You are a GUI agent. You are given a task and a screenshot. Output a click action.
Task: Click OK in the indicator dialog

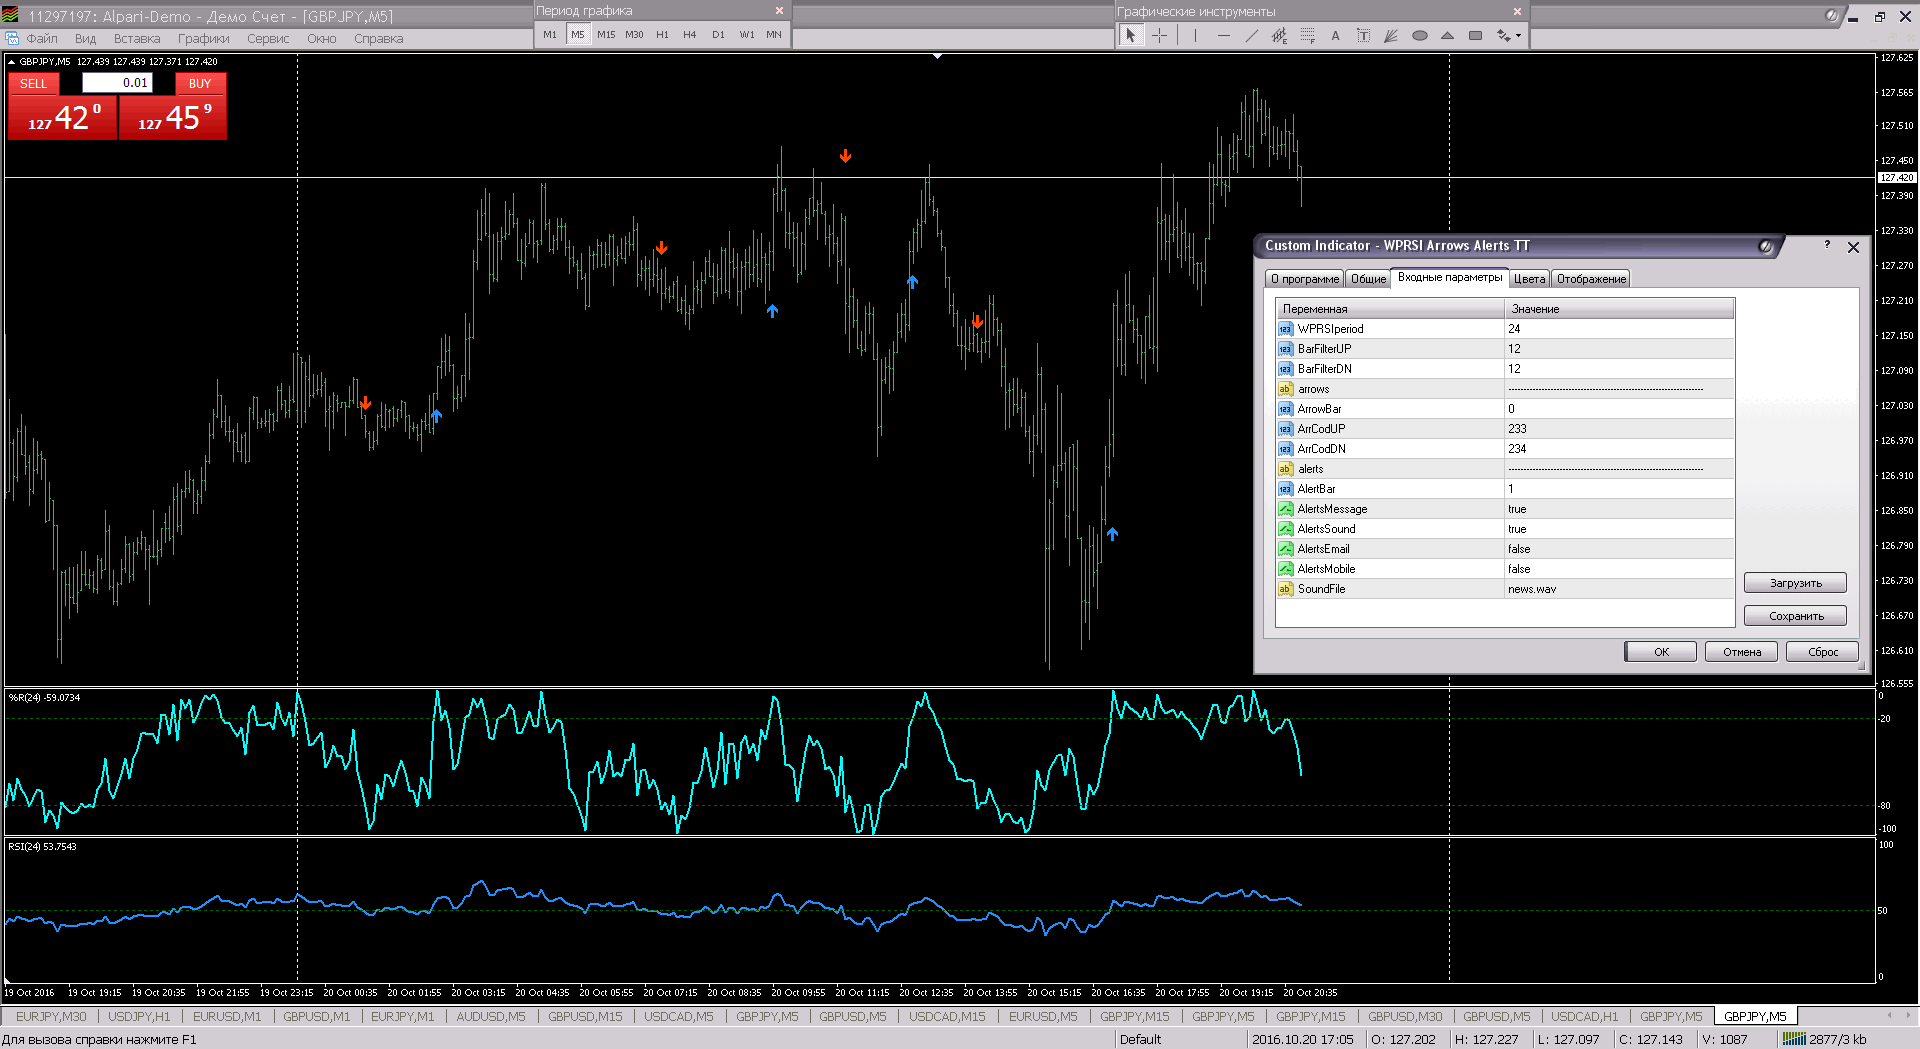pos(1660,652)
